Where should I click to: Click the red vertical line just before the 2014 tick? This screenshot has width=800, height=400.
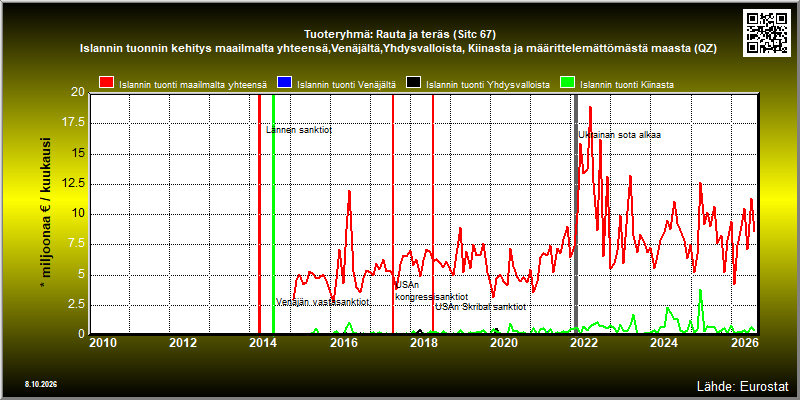tap(259, 213)
